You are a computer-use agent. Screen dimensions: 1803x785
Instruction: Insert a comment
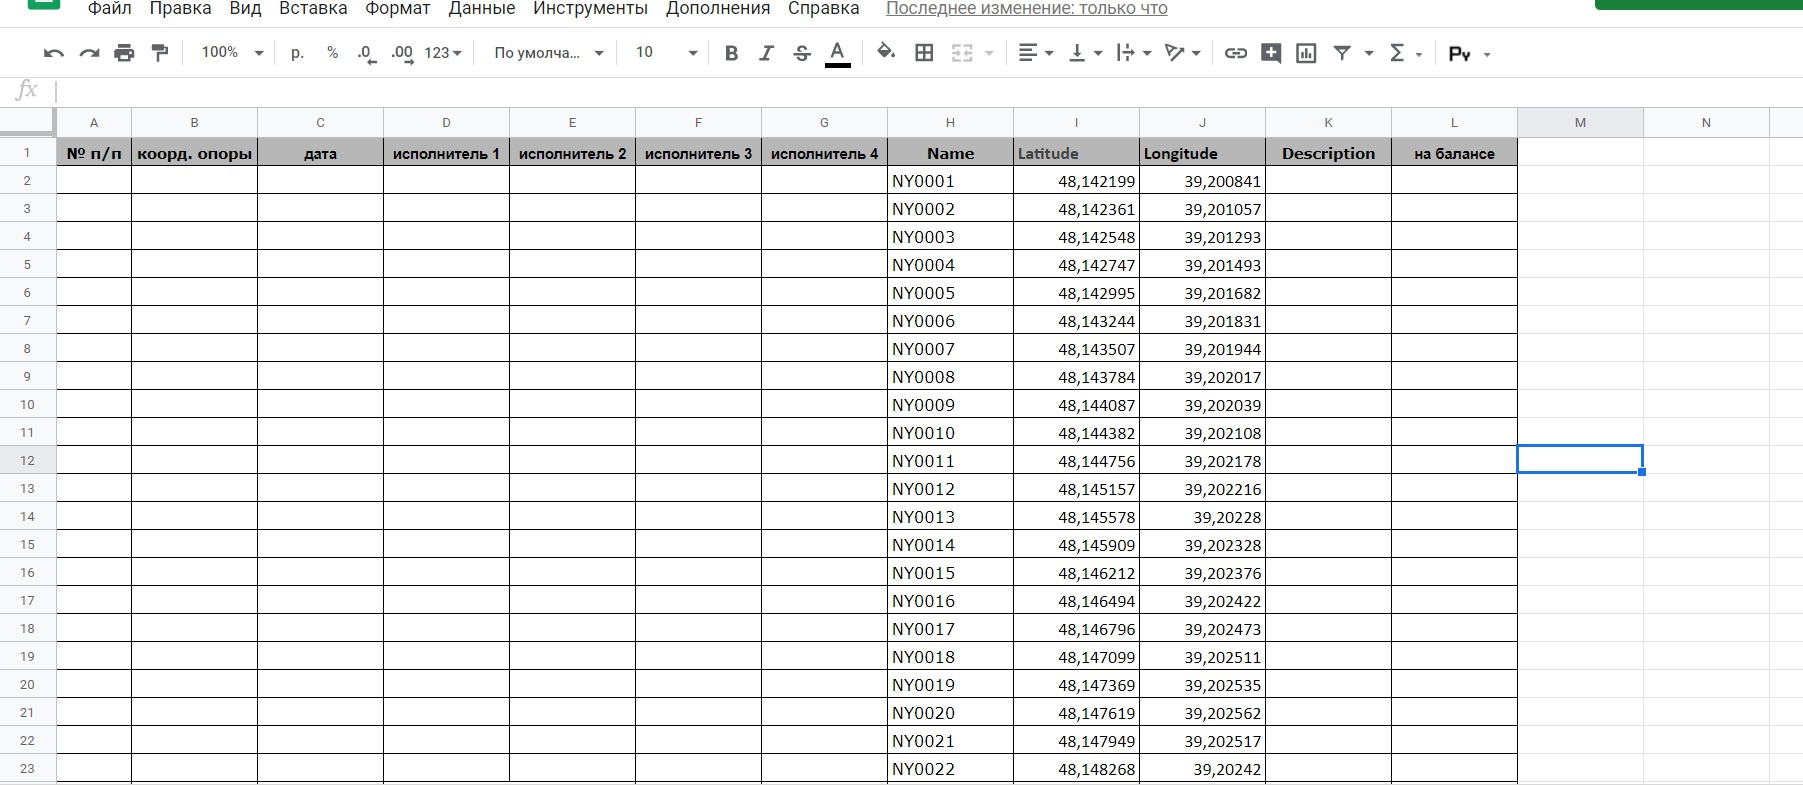tap(1271, 53)
